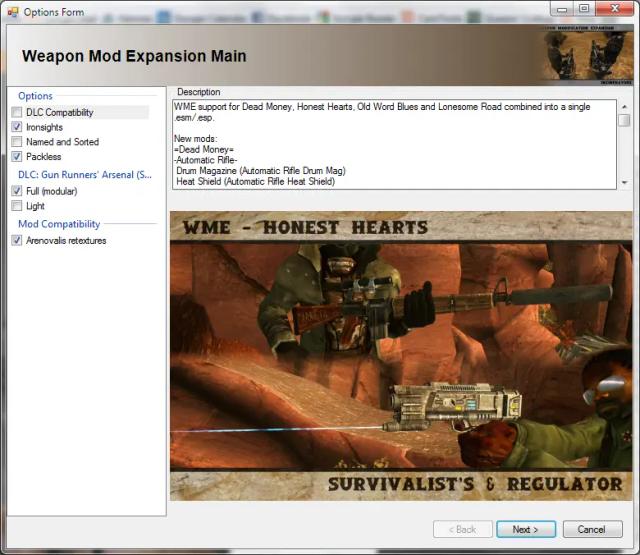Click the Weapon Mod Expansion Main title

point(134,56)
